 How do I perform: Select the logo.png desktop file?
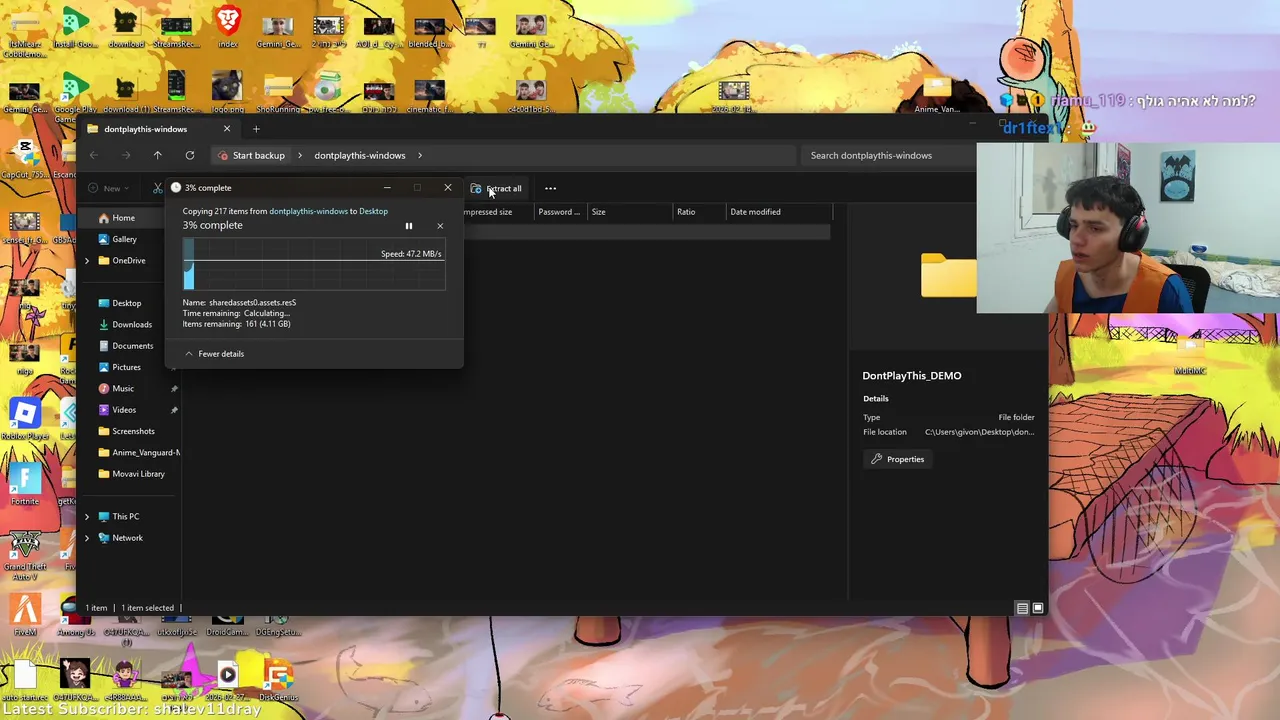coord(226,92)
